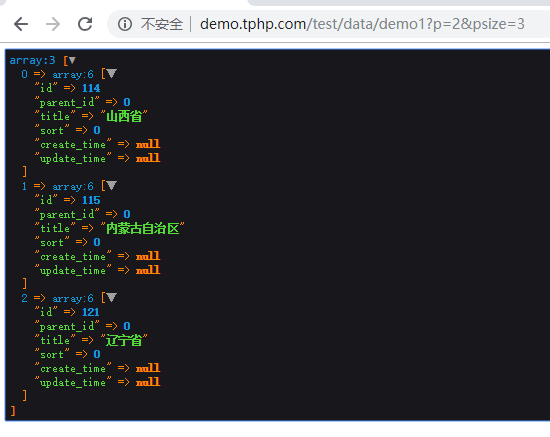550x437 pixels.
Task: Click the browser back arrow
Action: [21, 24]
